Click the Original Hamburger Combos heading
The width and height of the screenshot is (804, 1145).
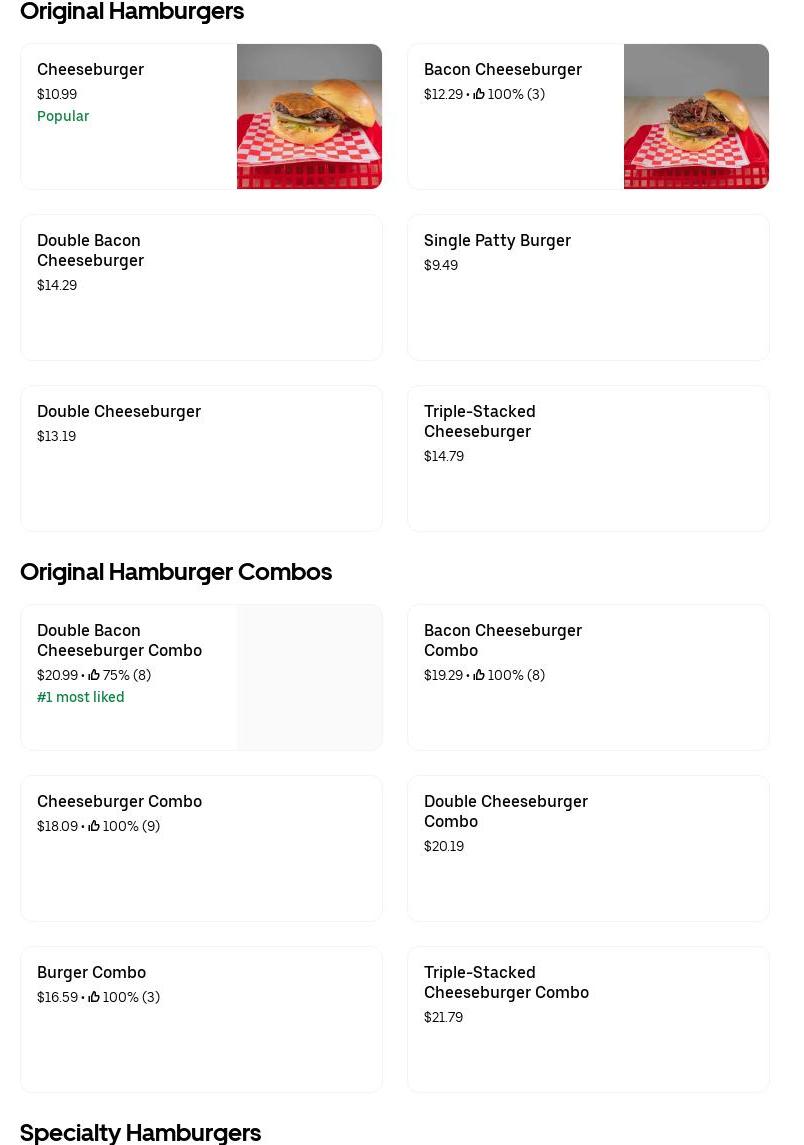[176, 571]
